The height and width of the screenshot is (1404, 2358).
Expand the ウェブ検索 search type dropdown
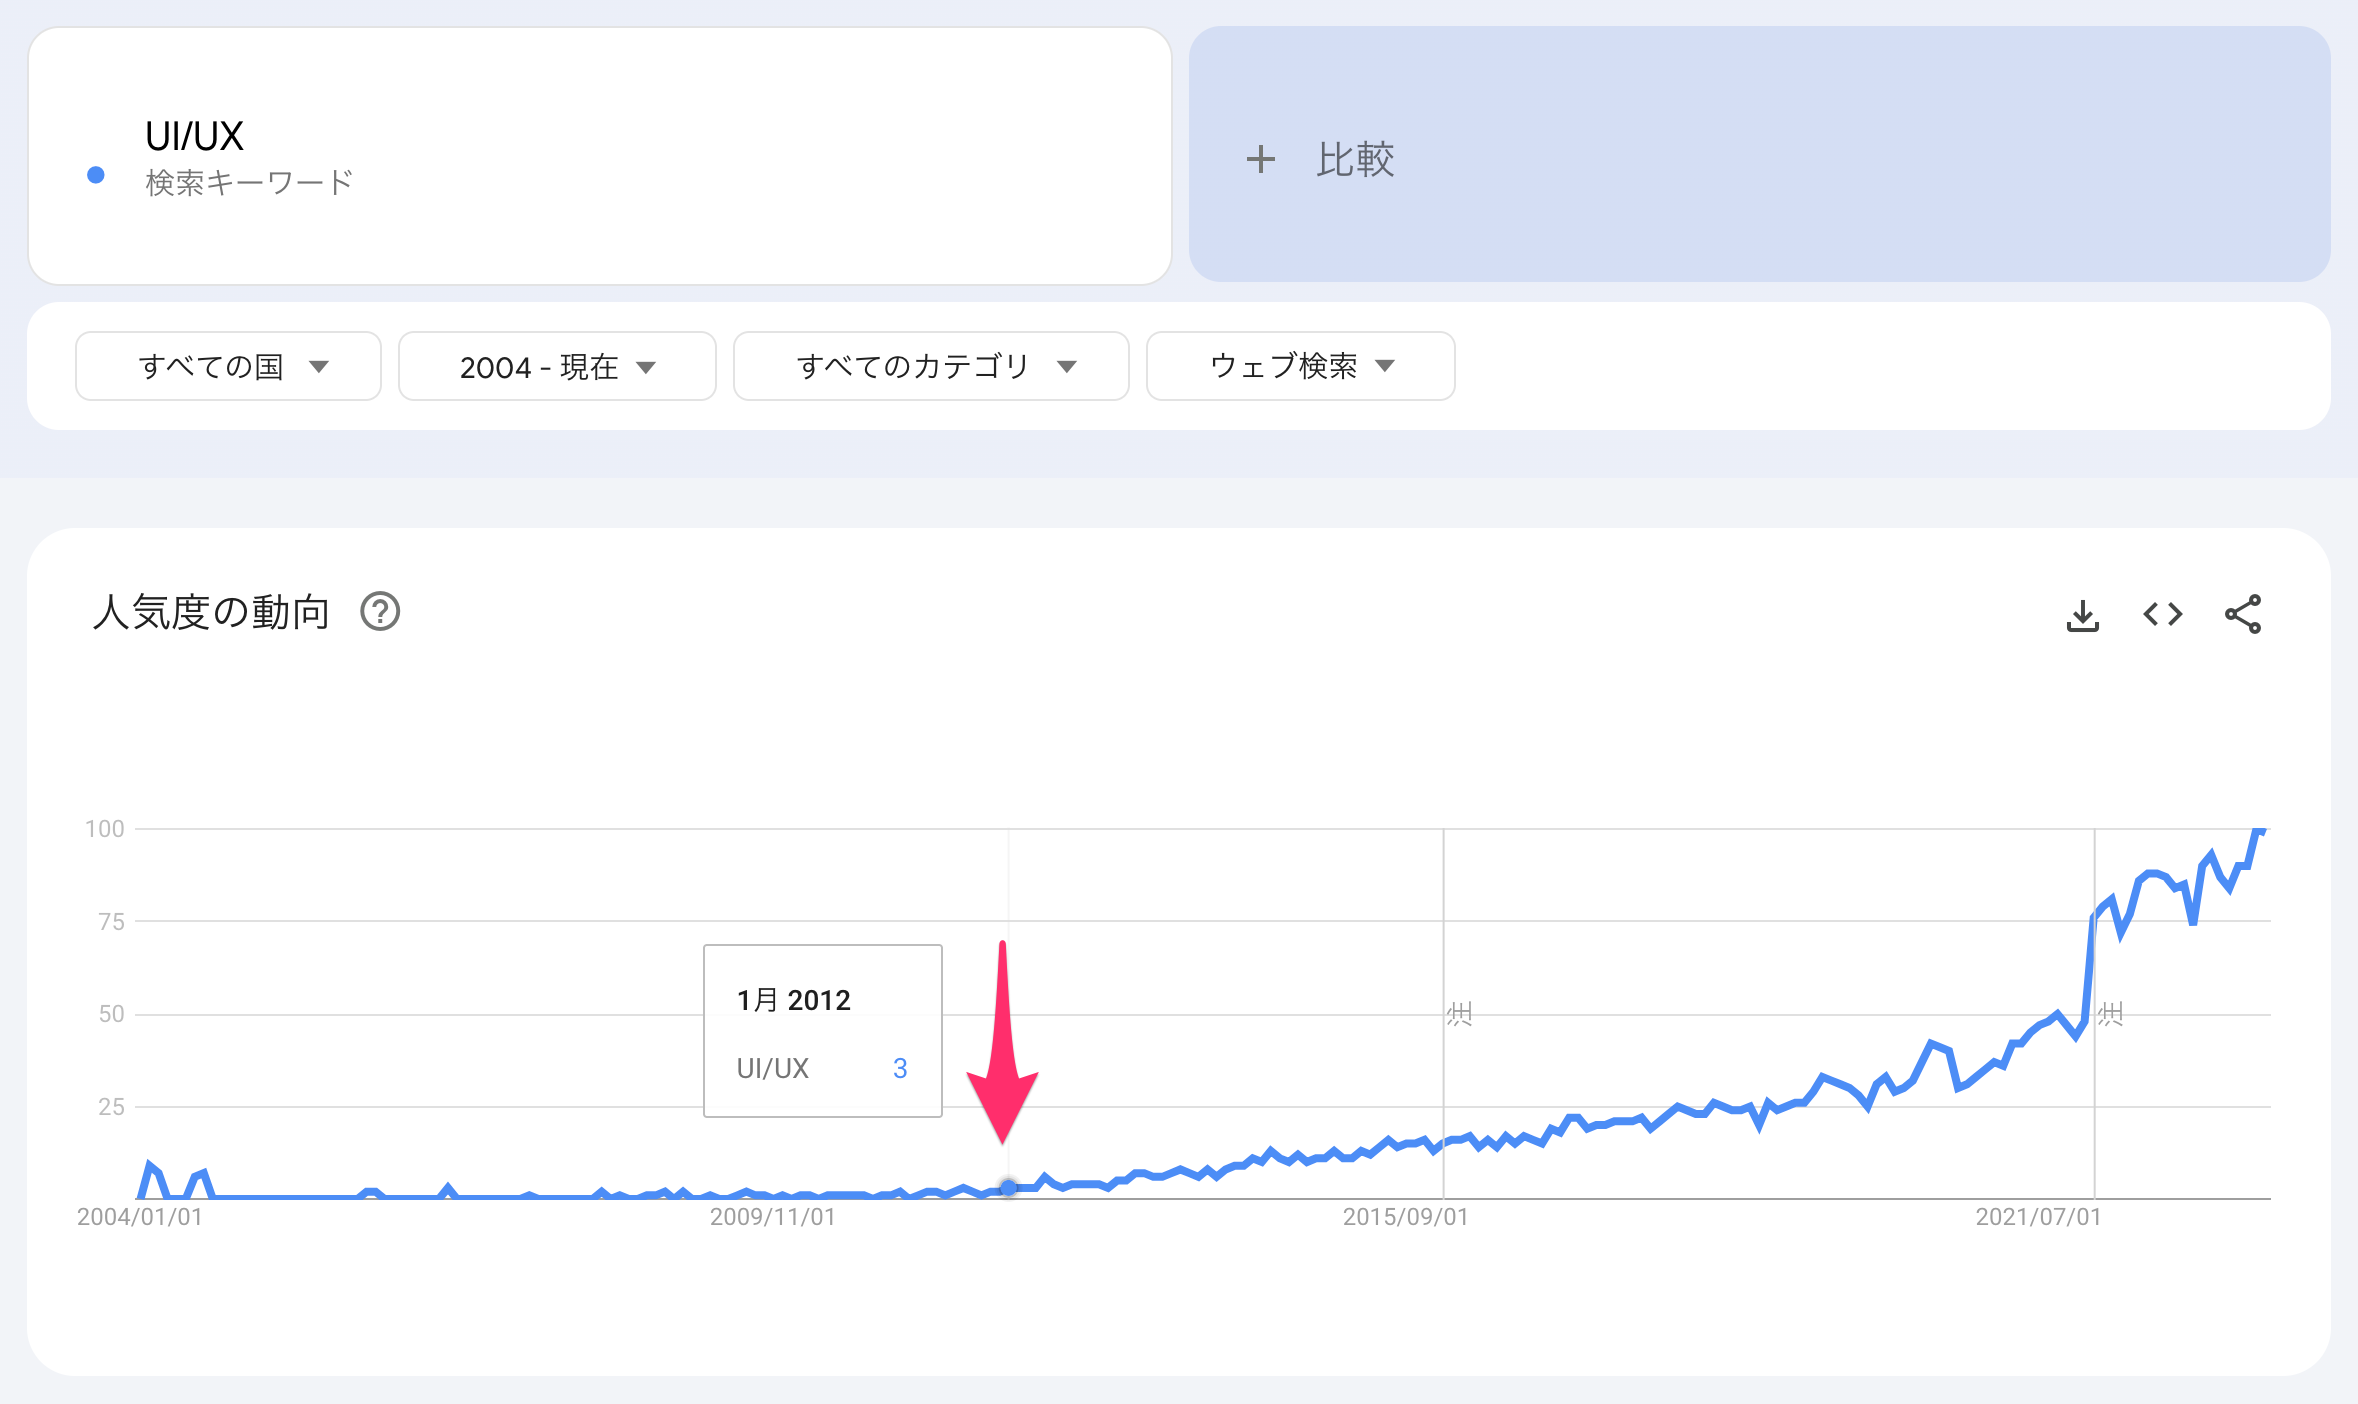click(1300, 366)
